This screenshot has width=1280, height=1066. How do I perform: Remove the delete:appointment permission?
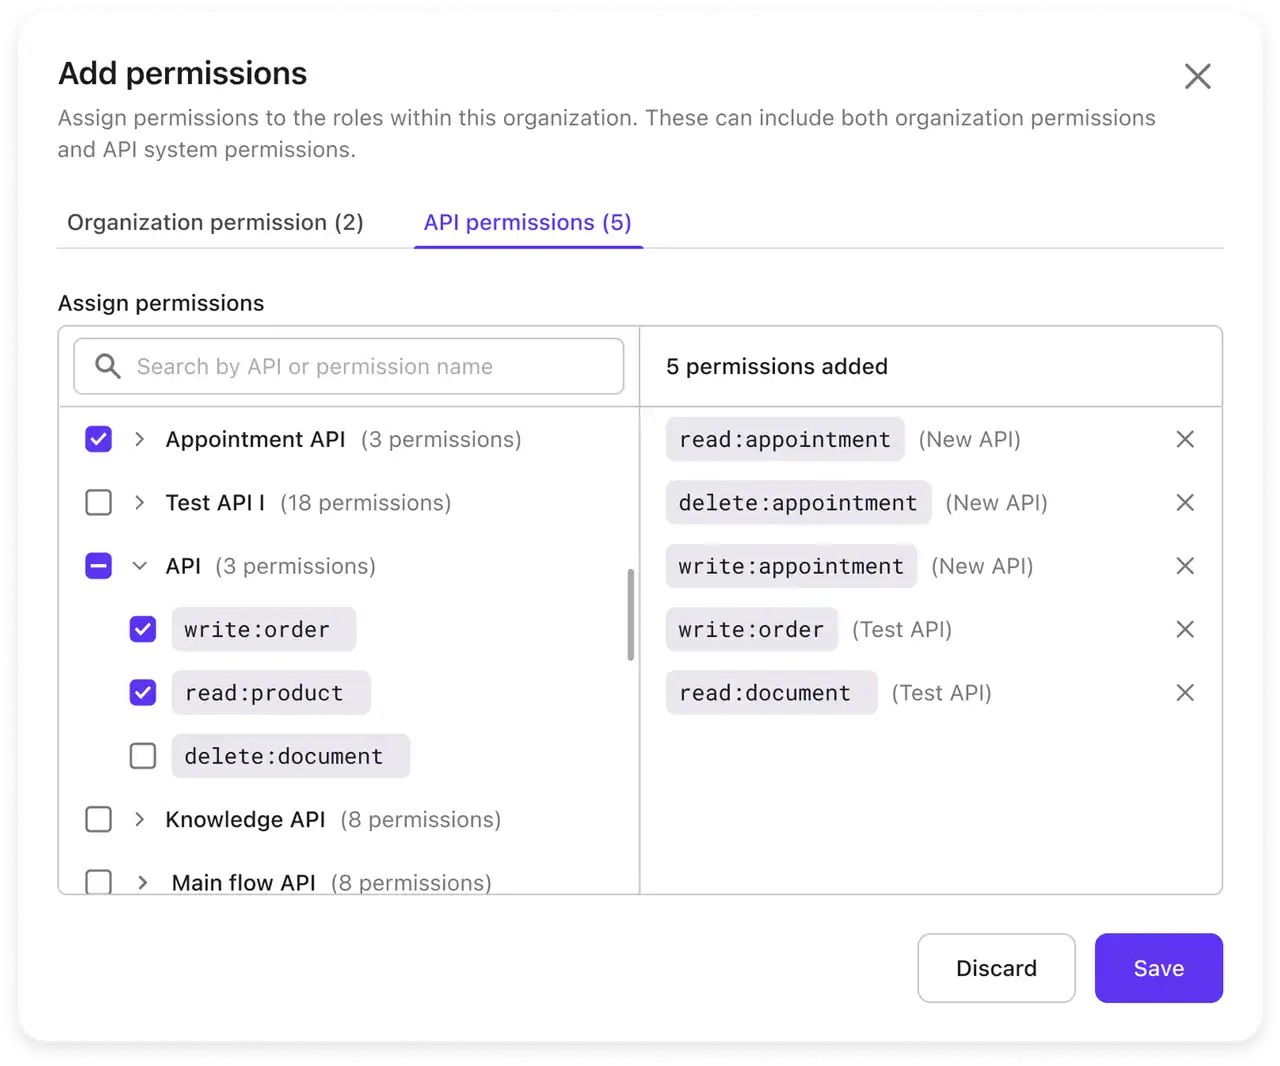pyautogui.click(x=1185, y=503)
